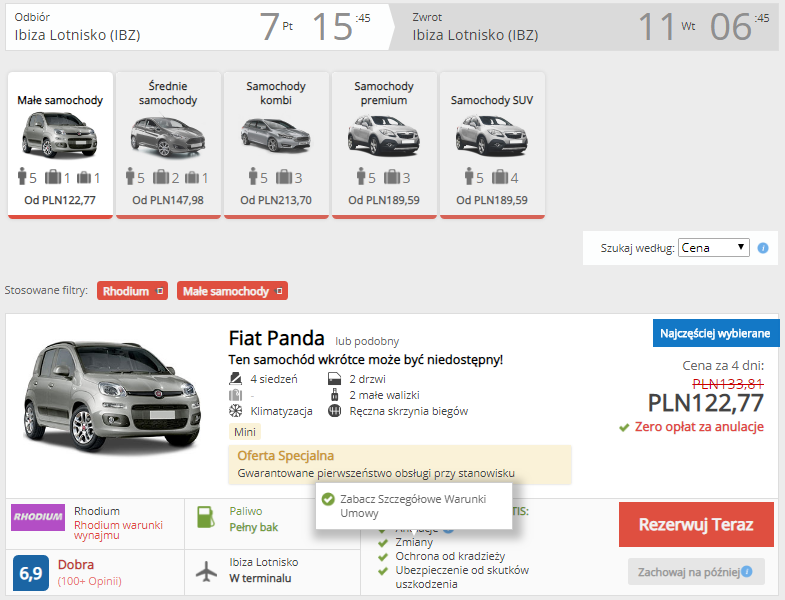Click the pickup time 15:45
This screenshot has width=785, height=600.
tap(341, 26)
